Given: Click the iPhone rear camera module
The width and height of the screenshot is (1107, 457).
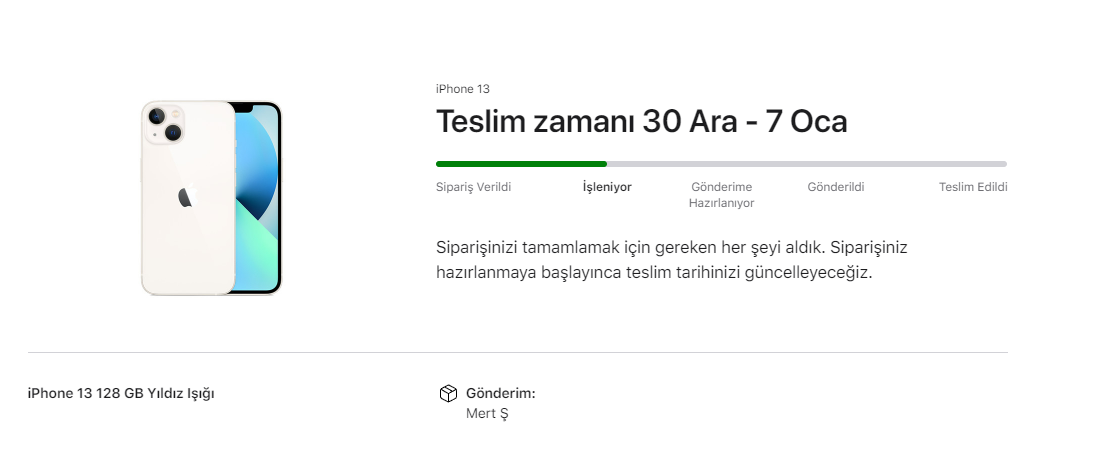Looking at the screenshot, I should [165, 124].
